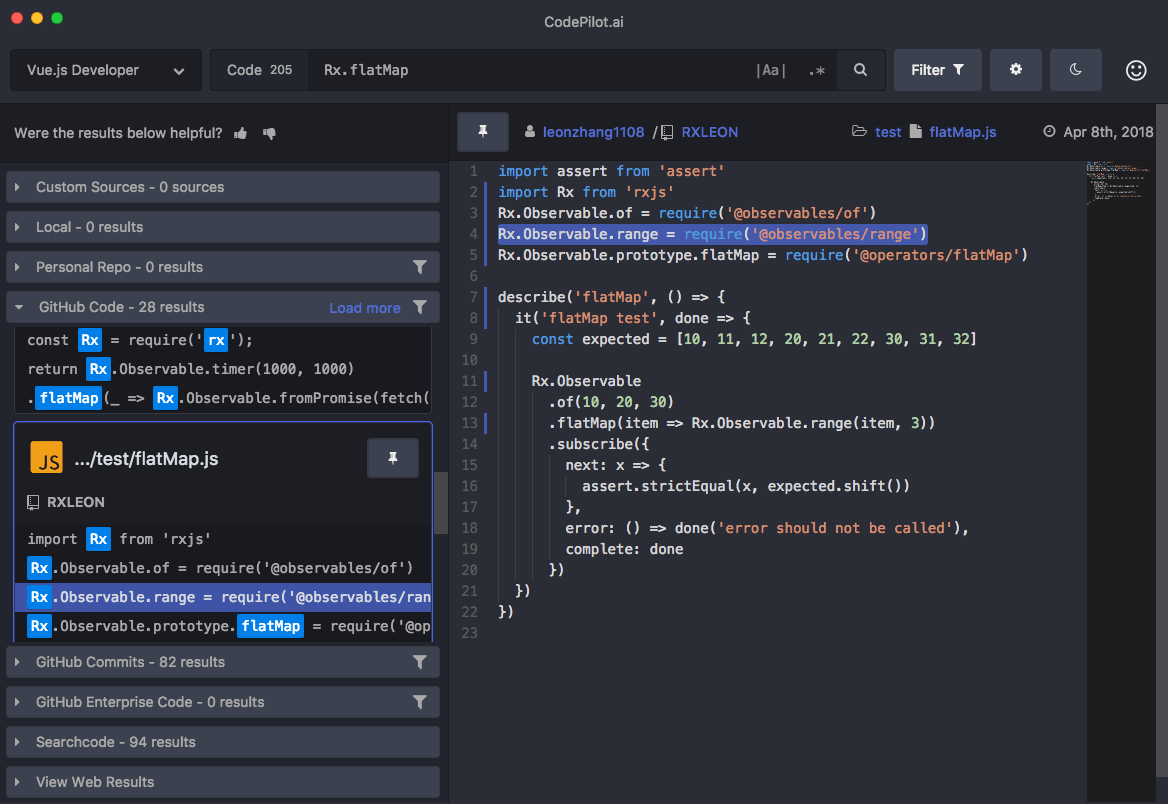This screenshot has height=804, width=1168.
Task: Click the clock date icon
Action: pyautogui.click(x=1049, y=131)
